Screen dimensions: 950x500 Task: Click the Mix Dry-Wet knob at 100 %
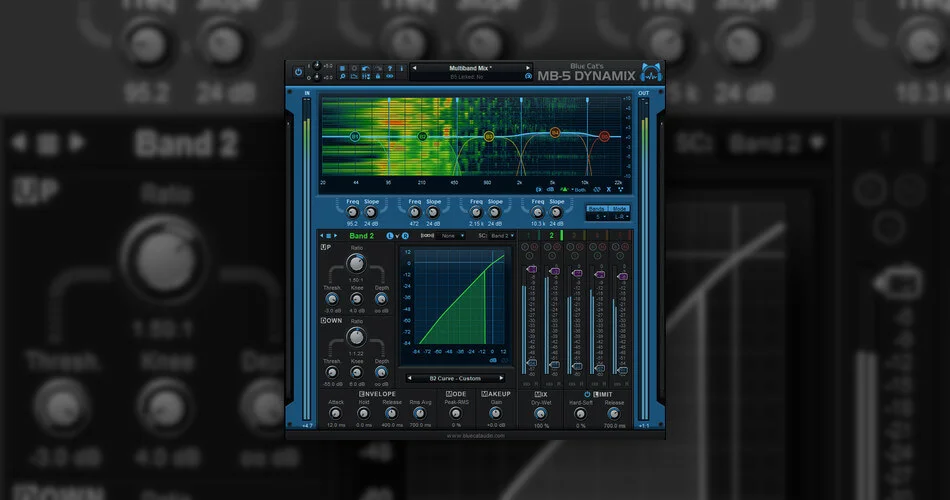540,413
